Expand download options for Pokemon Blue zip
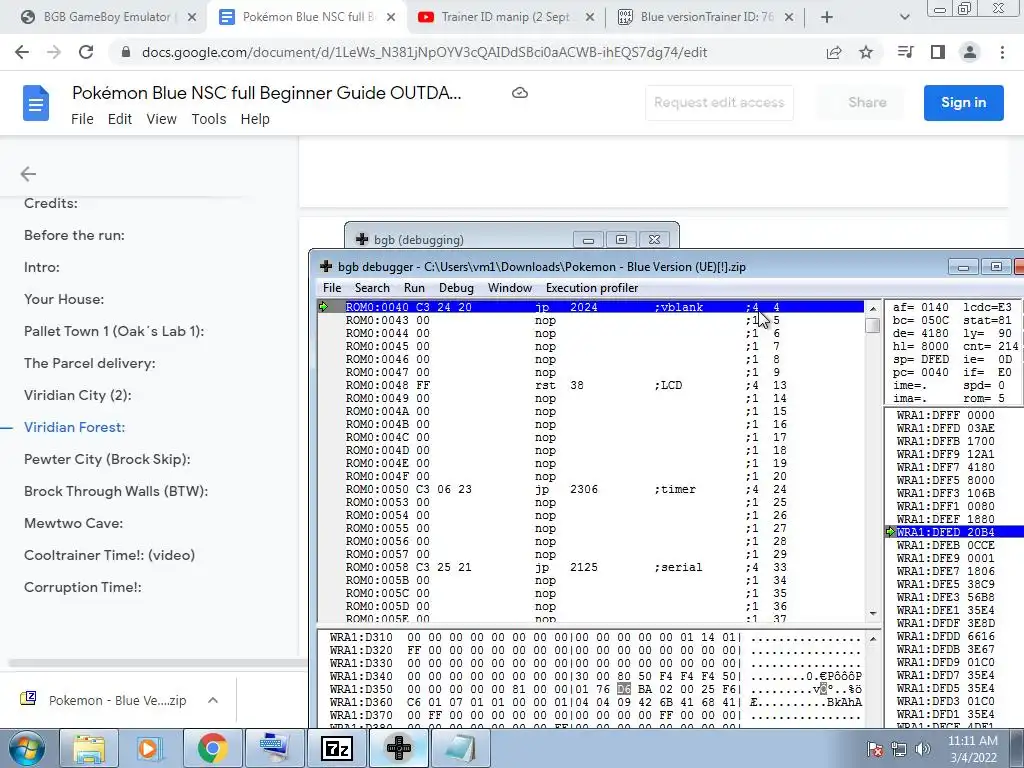Image resolution: width=1024 pixels, height=768 pixels. click(213, 700)
